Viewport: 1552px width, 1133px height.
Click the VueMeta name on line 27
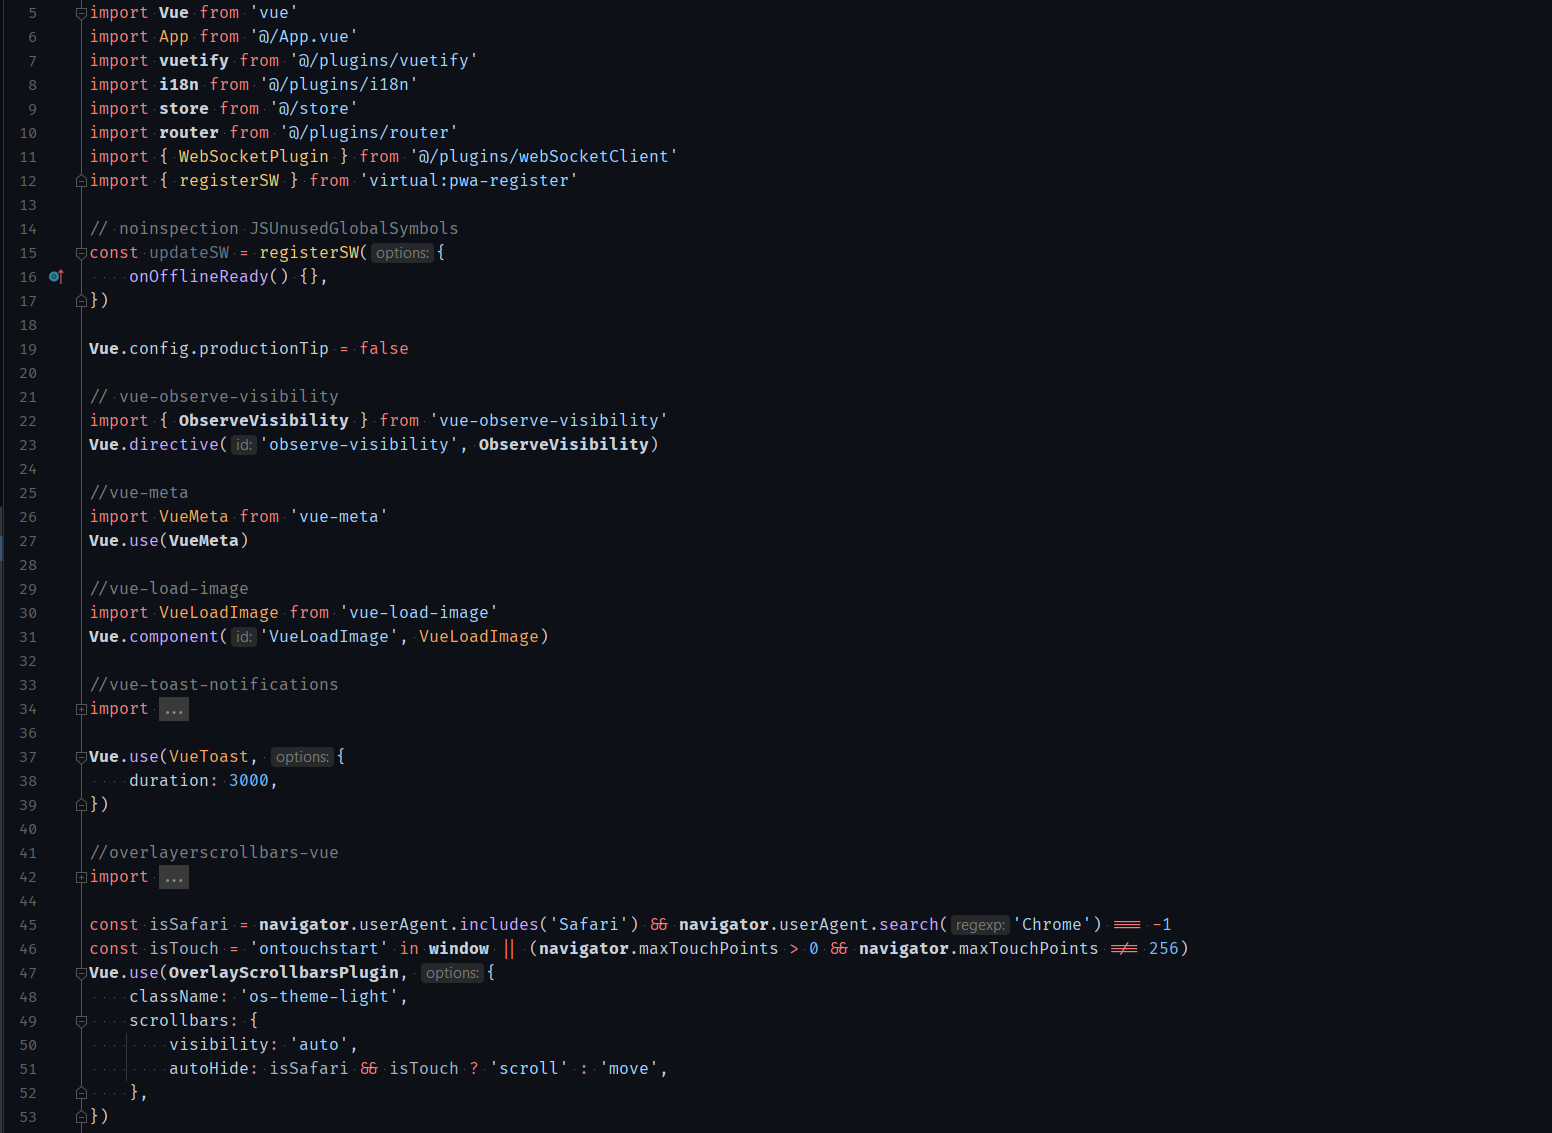(x=204, y=540)
